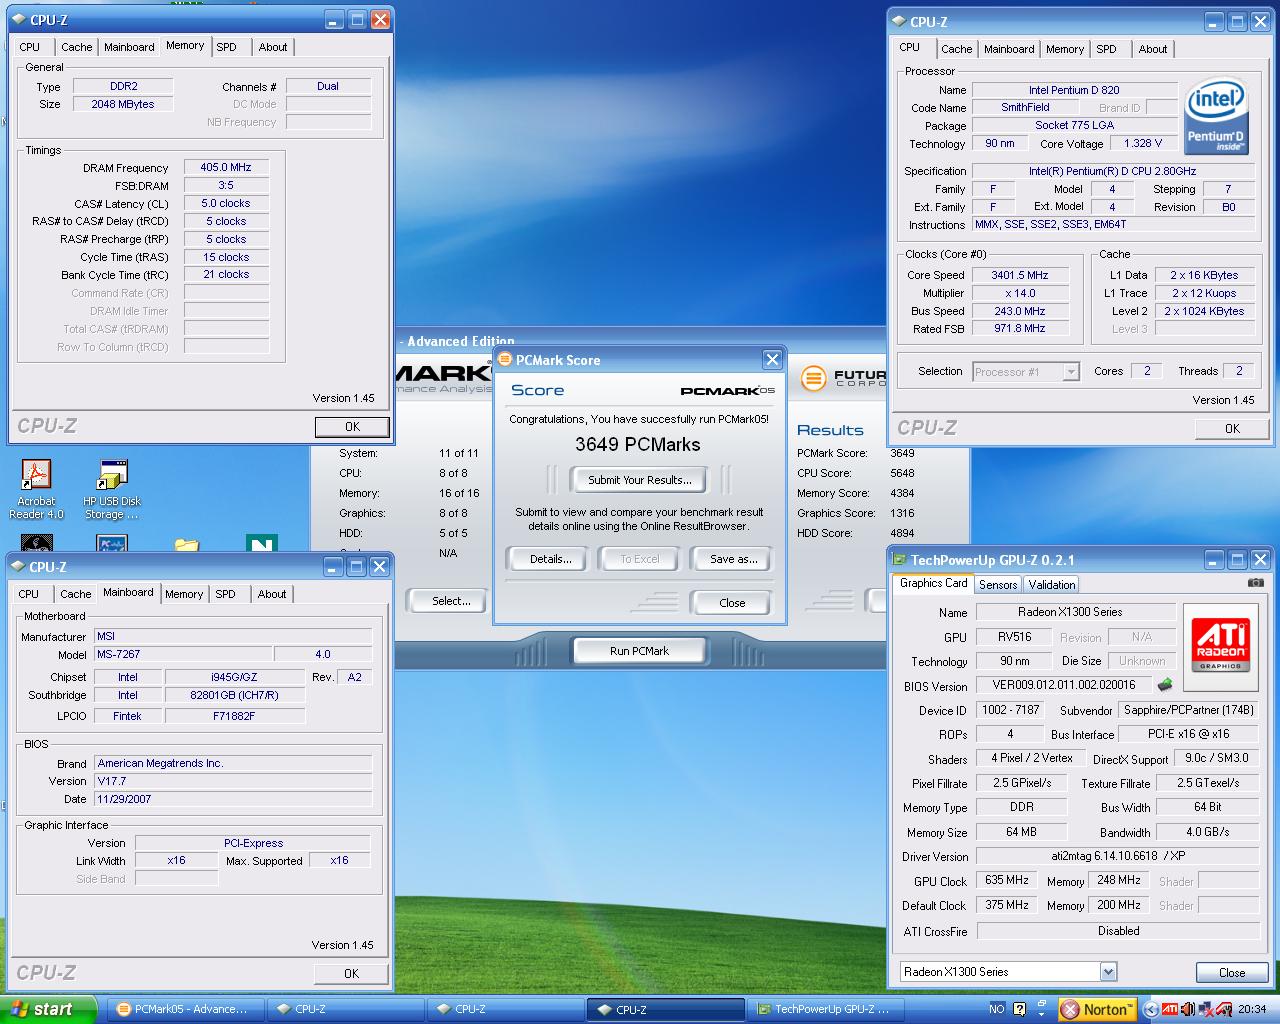Switch to TechPowerUp GPU-Z taskbar button

click(x=826, y=1010)
